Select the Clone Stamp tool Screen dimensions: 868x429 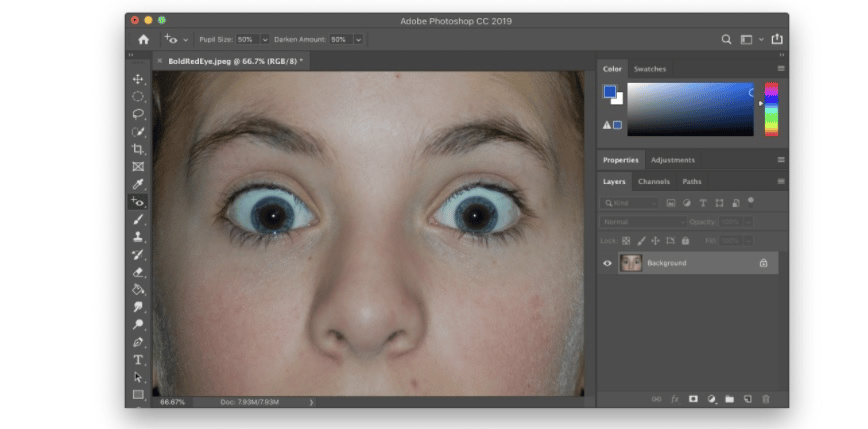tap(138, 237)
